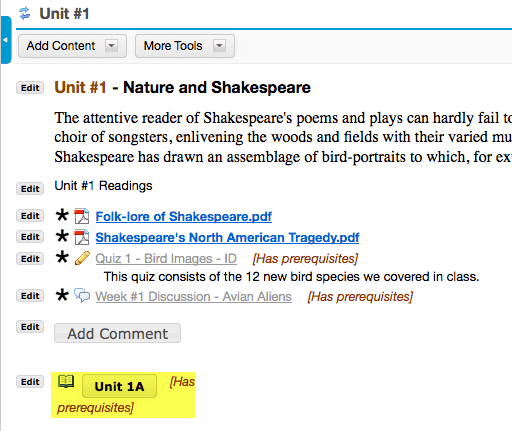Edit the Quiz 1 - Bird Images item
The height and width of the screenshot is (431, 512).
30,259
